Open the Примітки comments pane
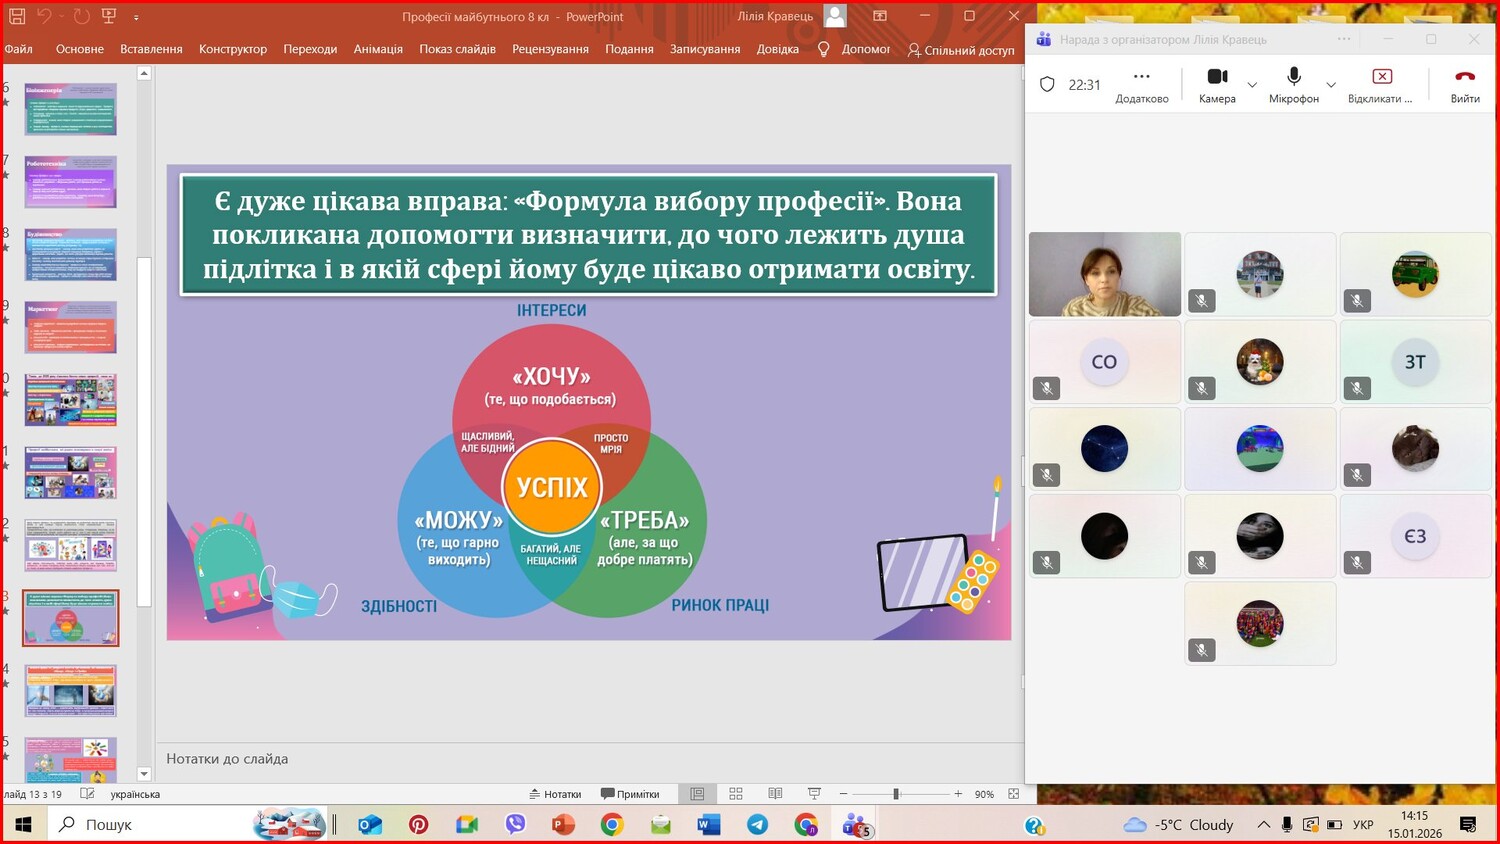Image resolution: width=1500 pixels, height=844 pixels. point(630,794)
